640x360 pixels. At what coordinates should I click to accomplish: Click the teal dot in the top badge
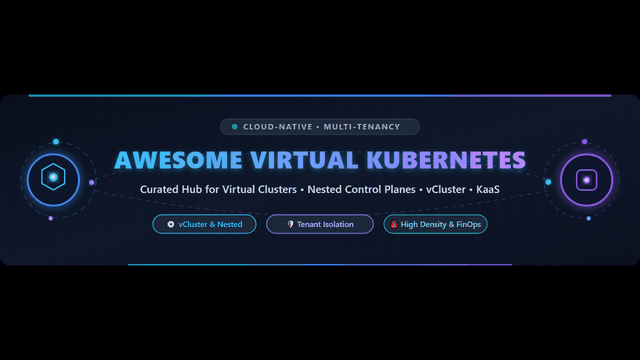coord(235,127)
